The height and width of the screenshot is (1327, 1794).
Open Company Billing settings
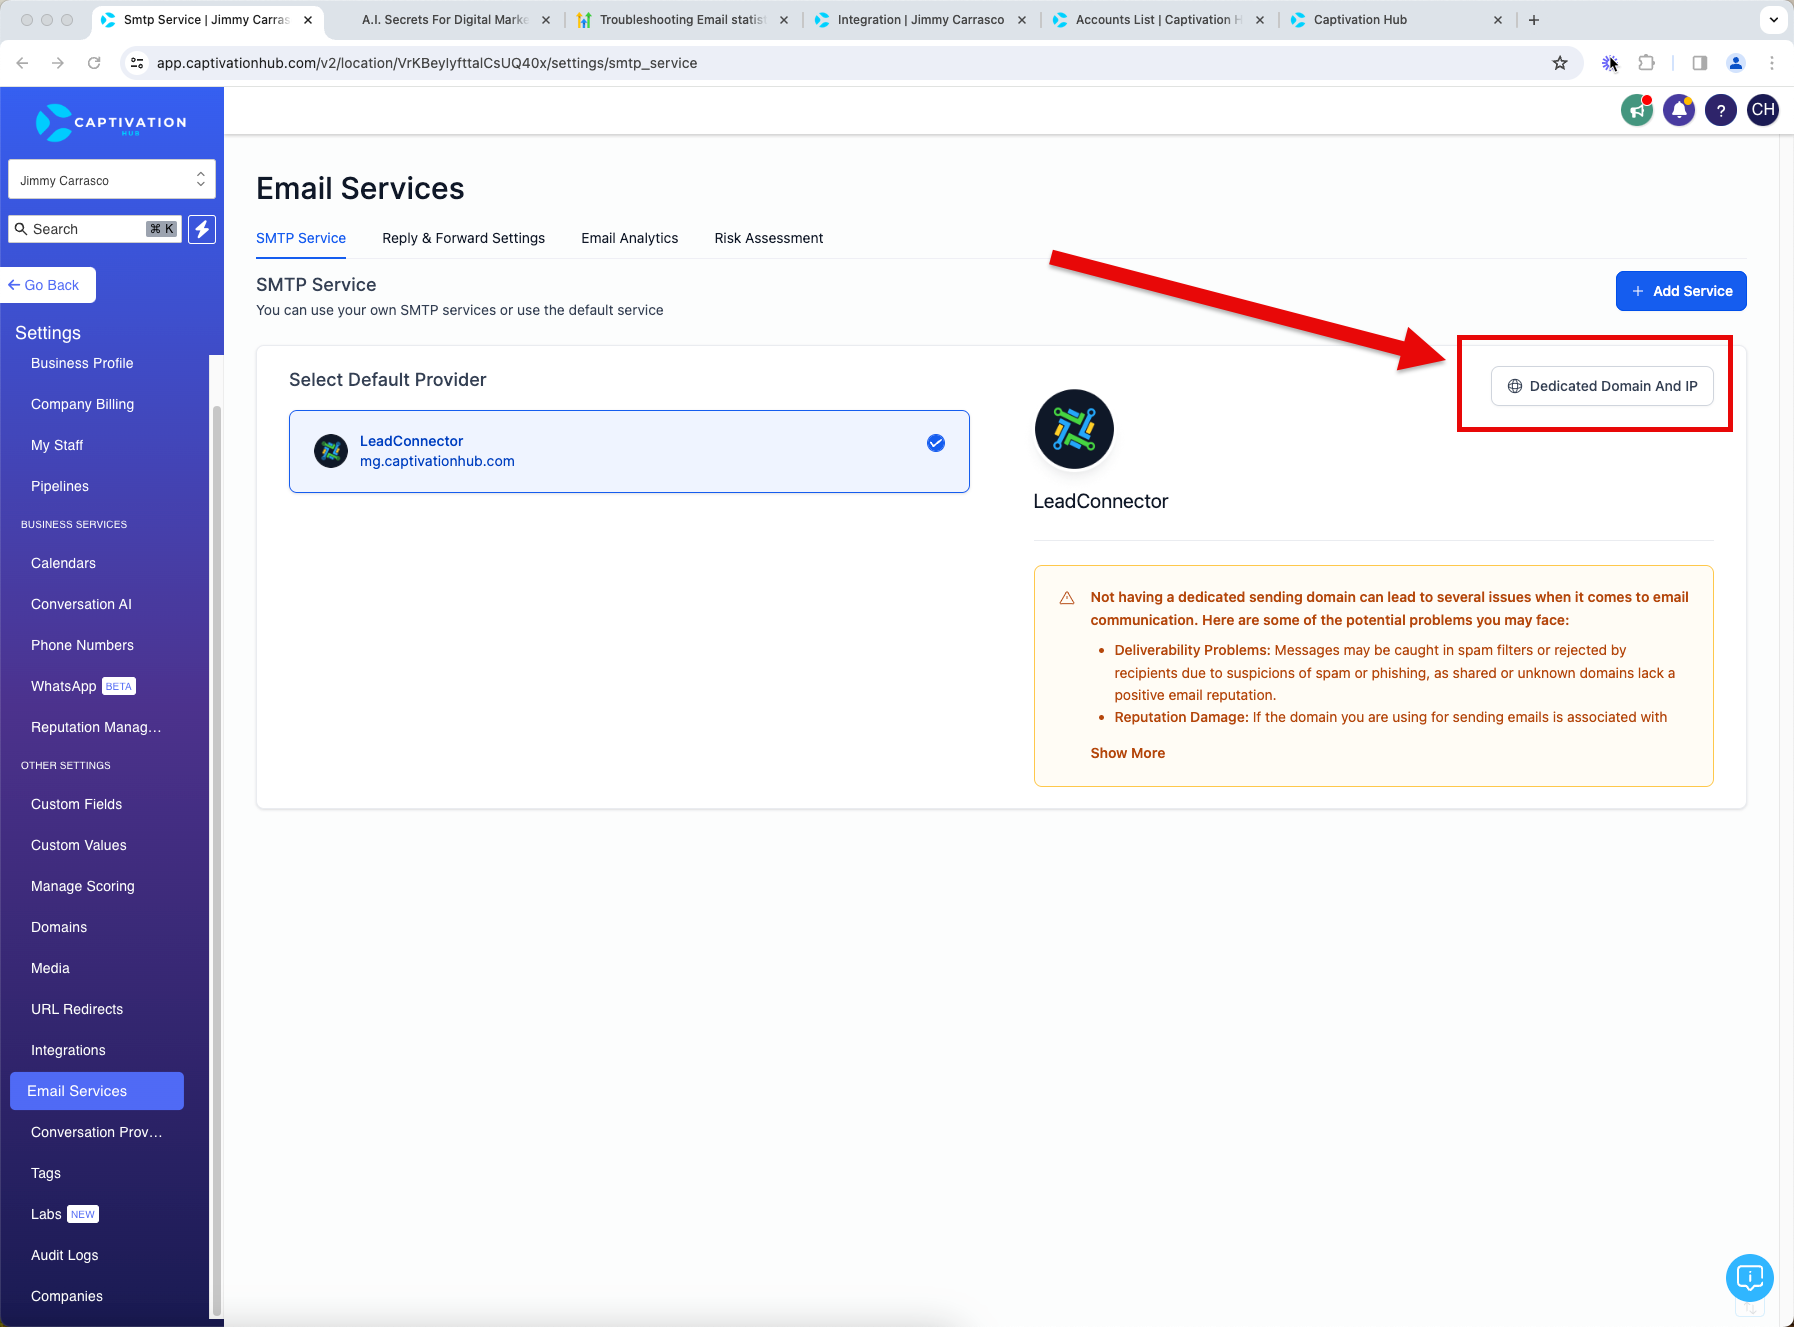point(82,404)
